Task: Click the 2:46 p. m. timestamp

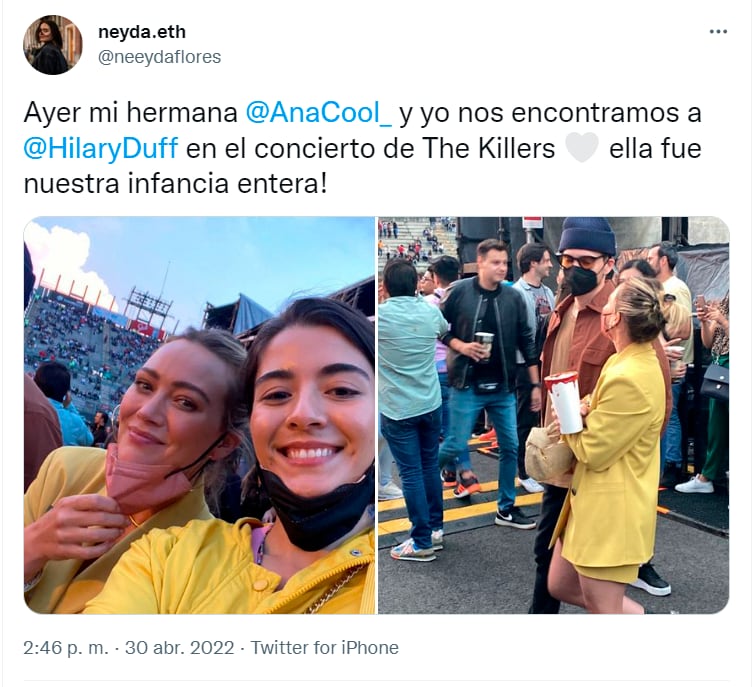Action: pos(66,648)
